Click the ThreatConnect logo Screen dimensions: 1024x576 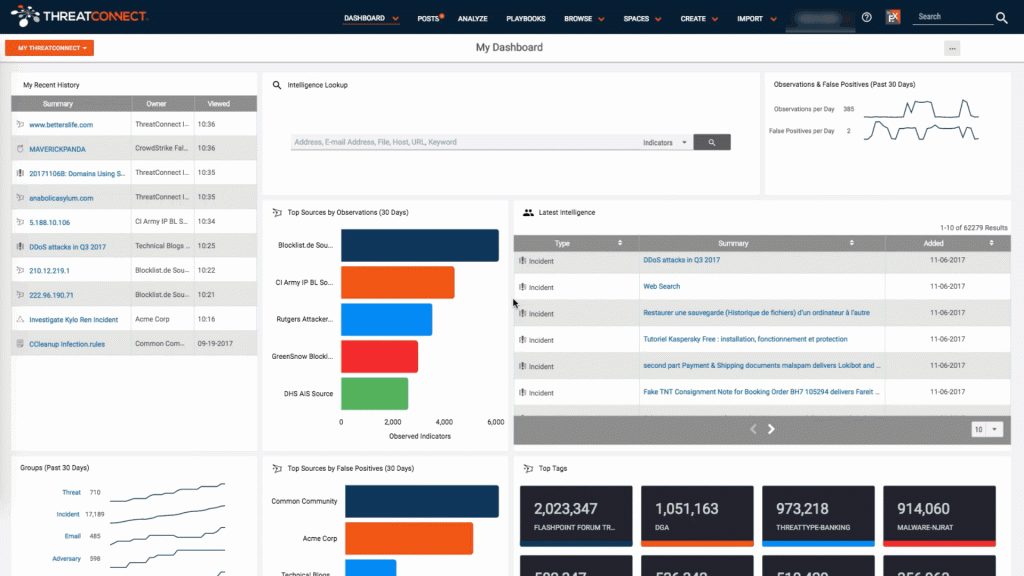click(x=80, y=16)
